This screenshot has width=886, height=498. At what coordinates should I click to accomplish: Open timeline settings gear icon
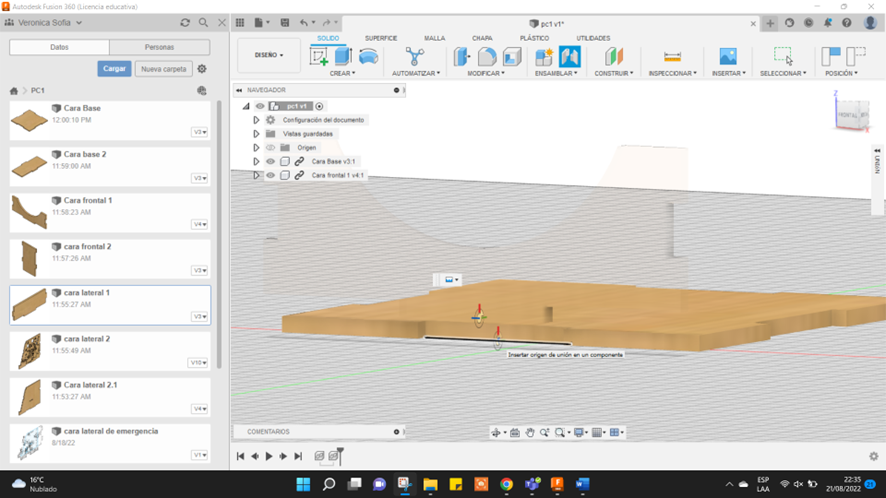click(x=874, y=456)
